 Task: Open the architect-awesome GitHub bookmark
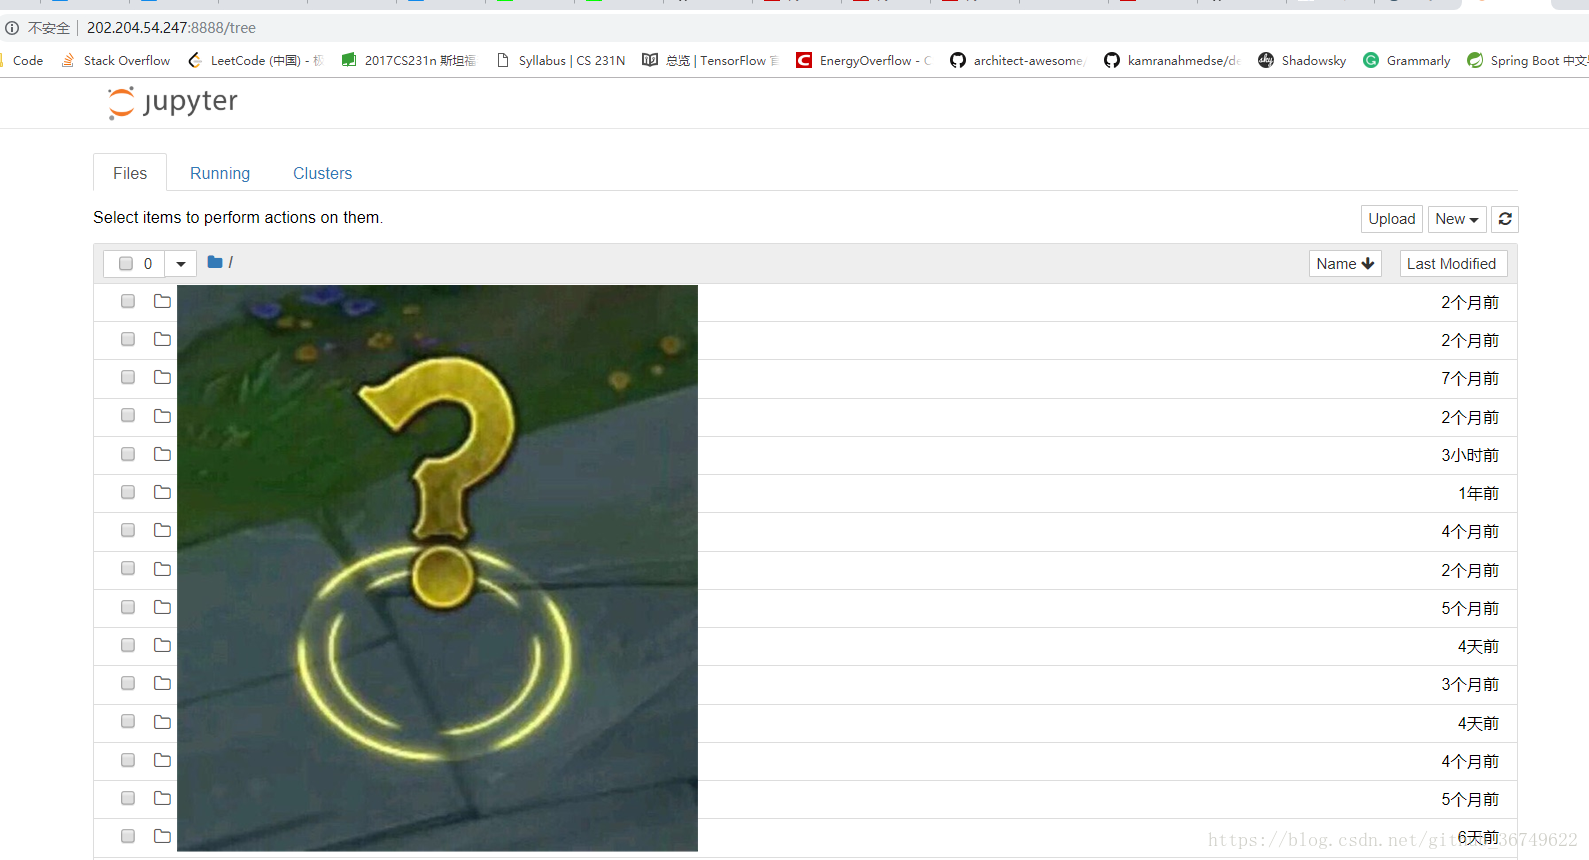click(x=1017, y=60)
